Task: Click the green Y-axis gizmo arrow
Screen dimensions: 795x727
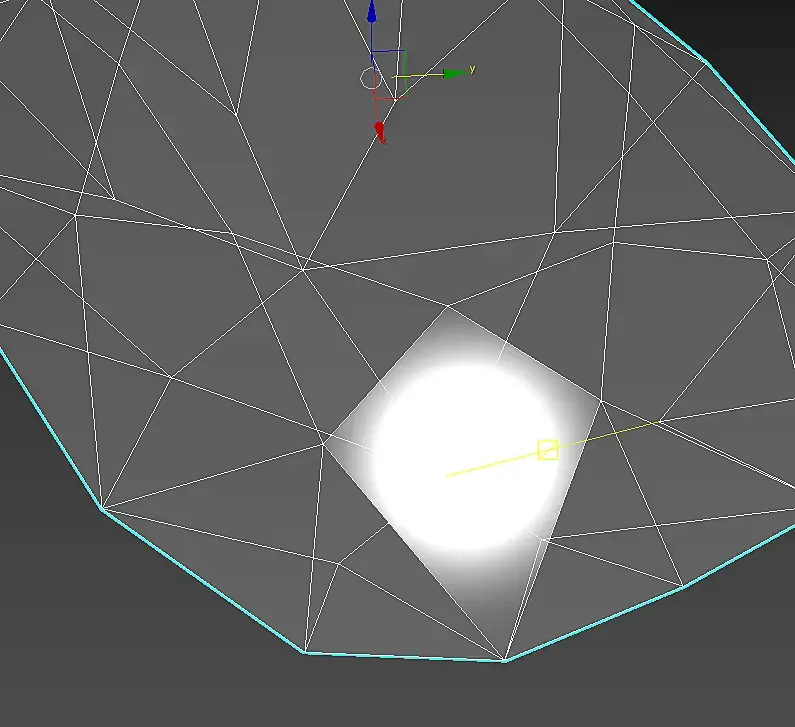Action: (x=456, y=74)
